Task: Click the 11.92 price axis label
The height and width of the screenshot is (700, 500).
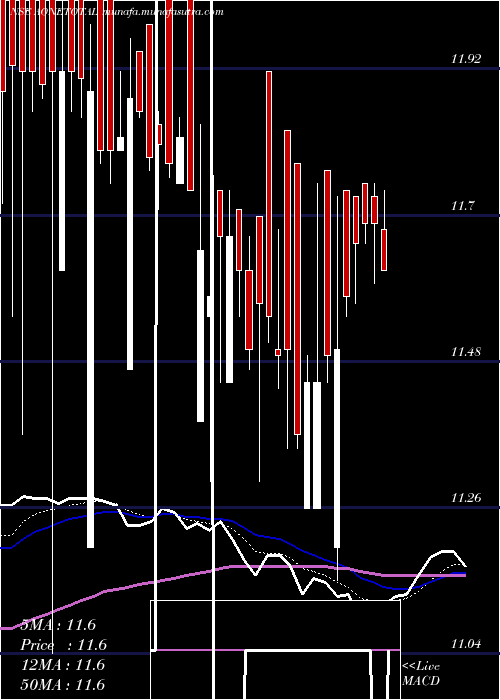Action: [466, 58]
